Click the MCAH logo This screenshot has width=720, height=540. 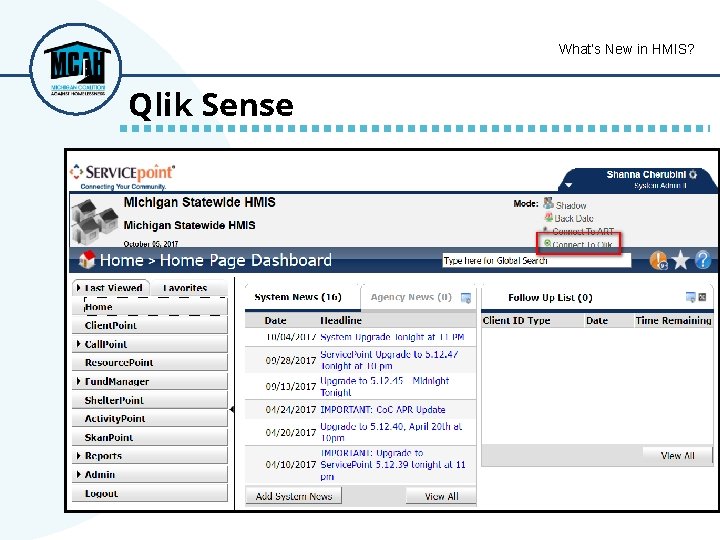[x=76, y=69]
